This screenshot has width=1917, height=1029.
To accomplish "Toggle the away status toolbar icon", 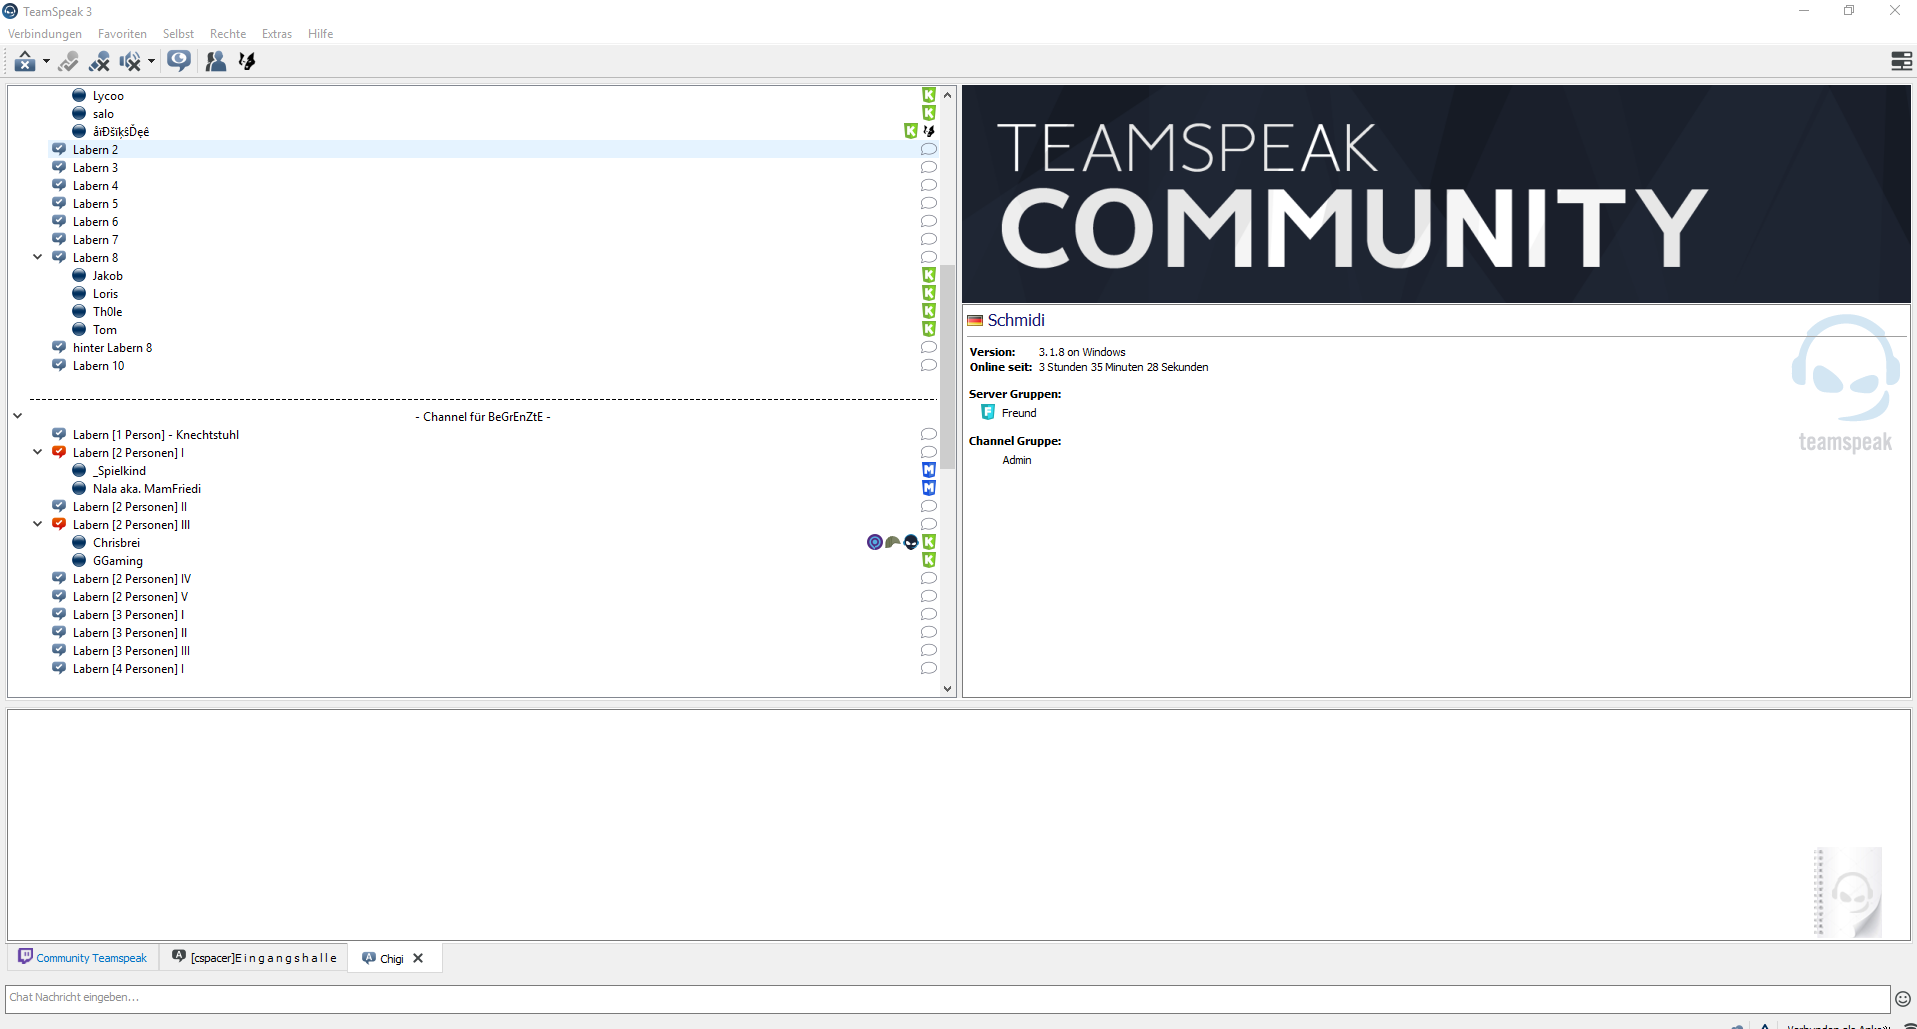I will 25,62.
